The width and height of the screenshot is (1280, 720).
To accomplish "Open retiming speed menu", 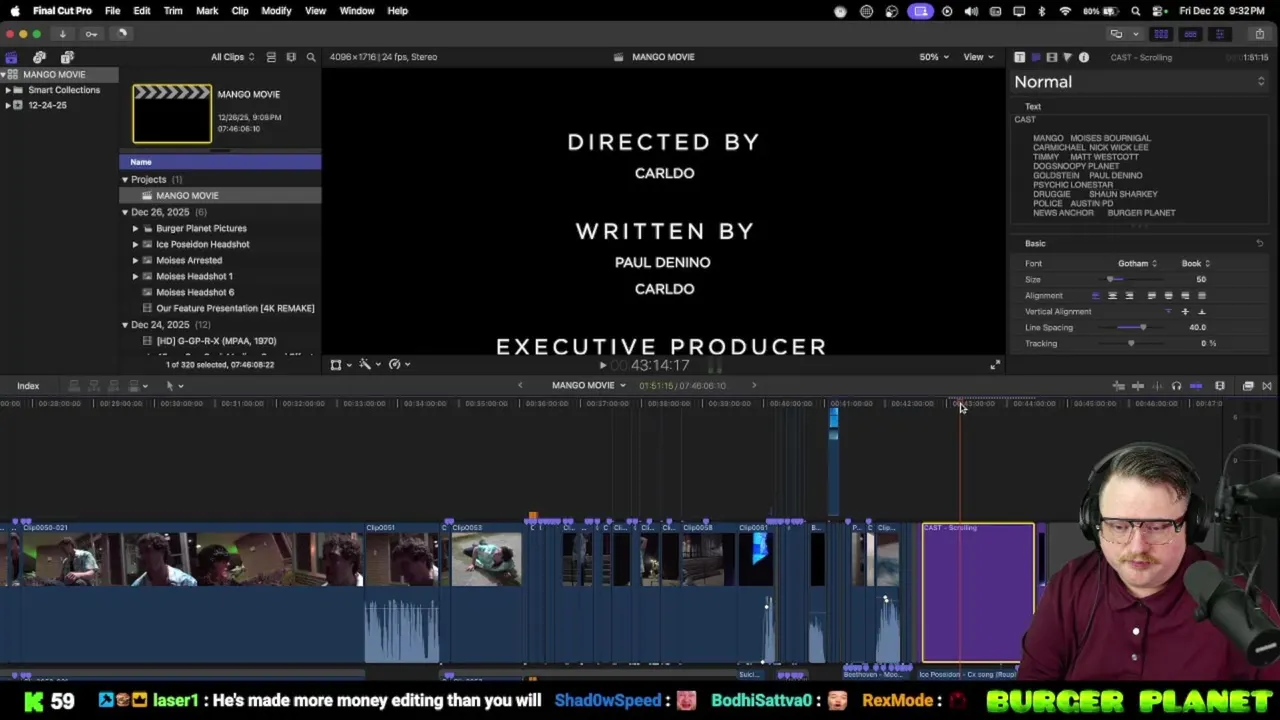I will coord(398,365).
